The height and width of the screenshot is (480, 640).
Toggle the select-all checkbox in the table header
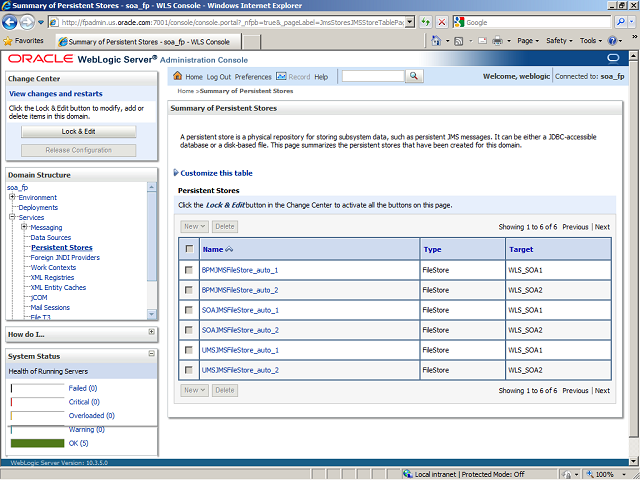click(x=188, y=249)
